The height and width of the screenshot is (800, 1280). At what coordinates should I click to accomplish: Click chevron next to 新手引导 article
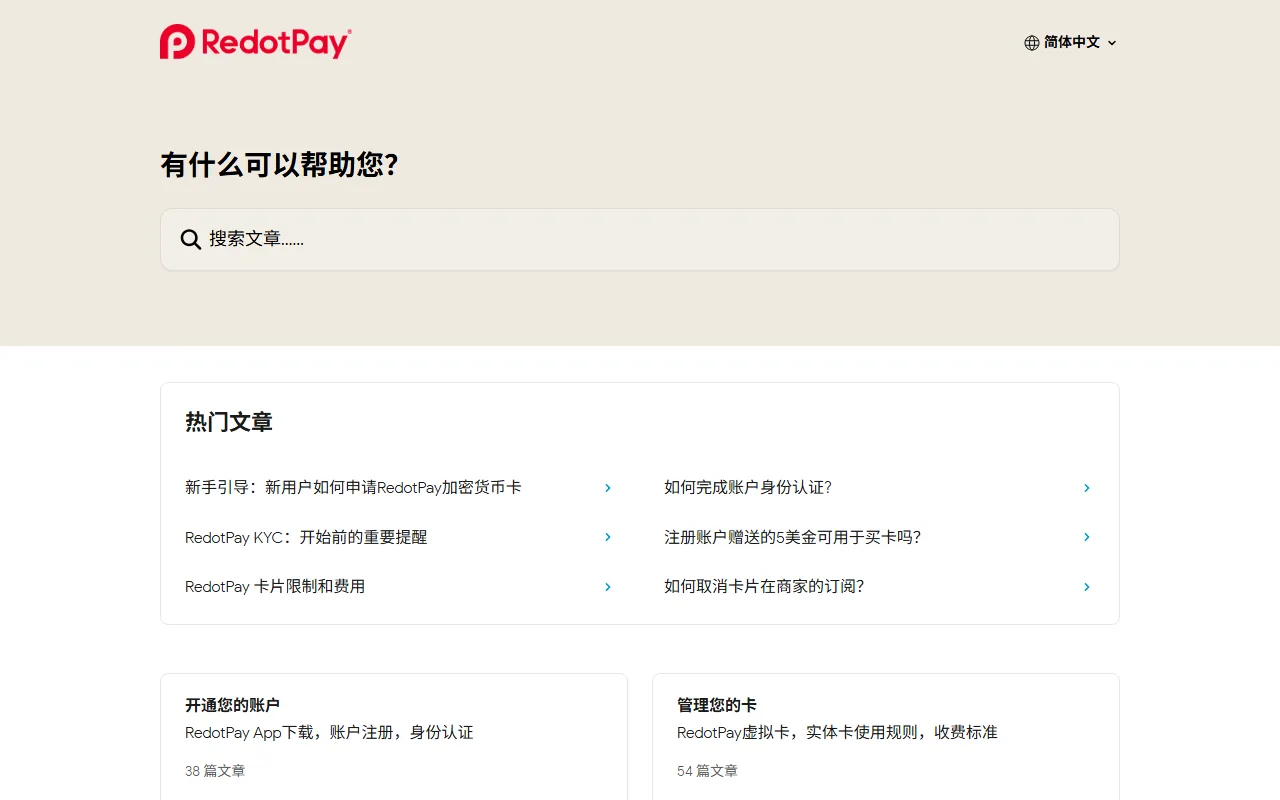click(607, 488)
